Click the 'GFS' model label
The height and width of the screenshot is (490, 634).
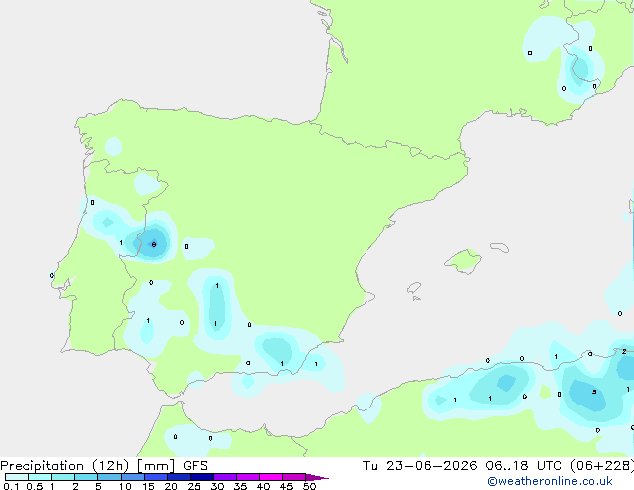[195, 466]
